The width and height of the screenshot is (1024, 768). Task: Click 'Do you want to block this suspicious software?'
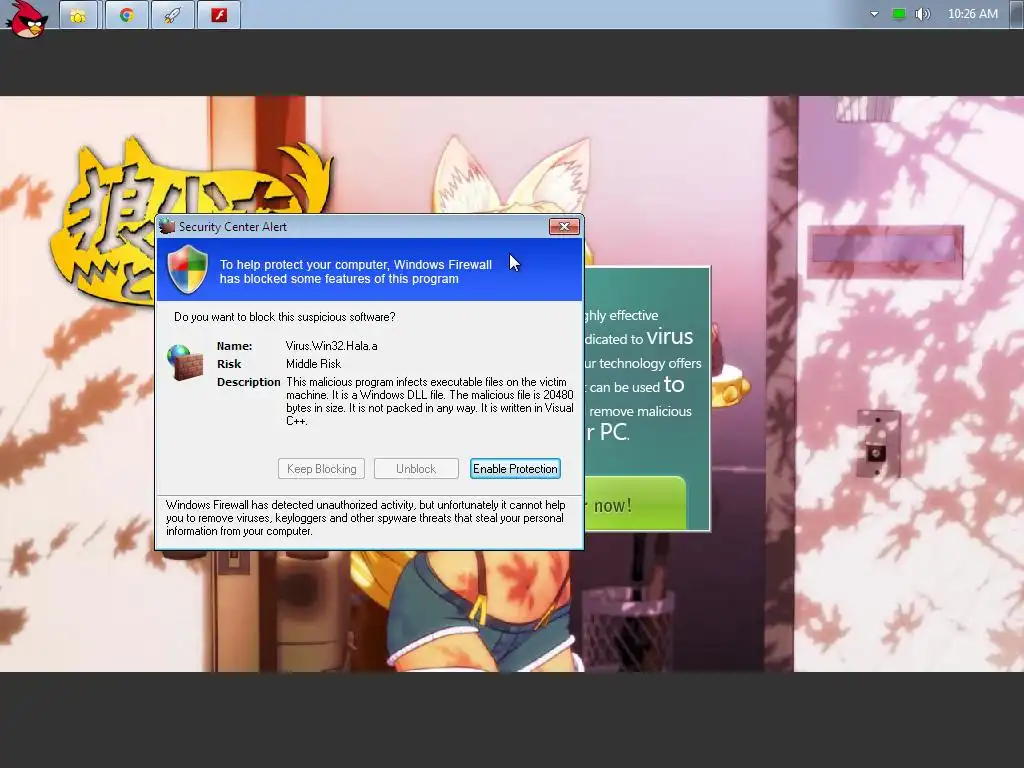(x=284, y=317)
